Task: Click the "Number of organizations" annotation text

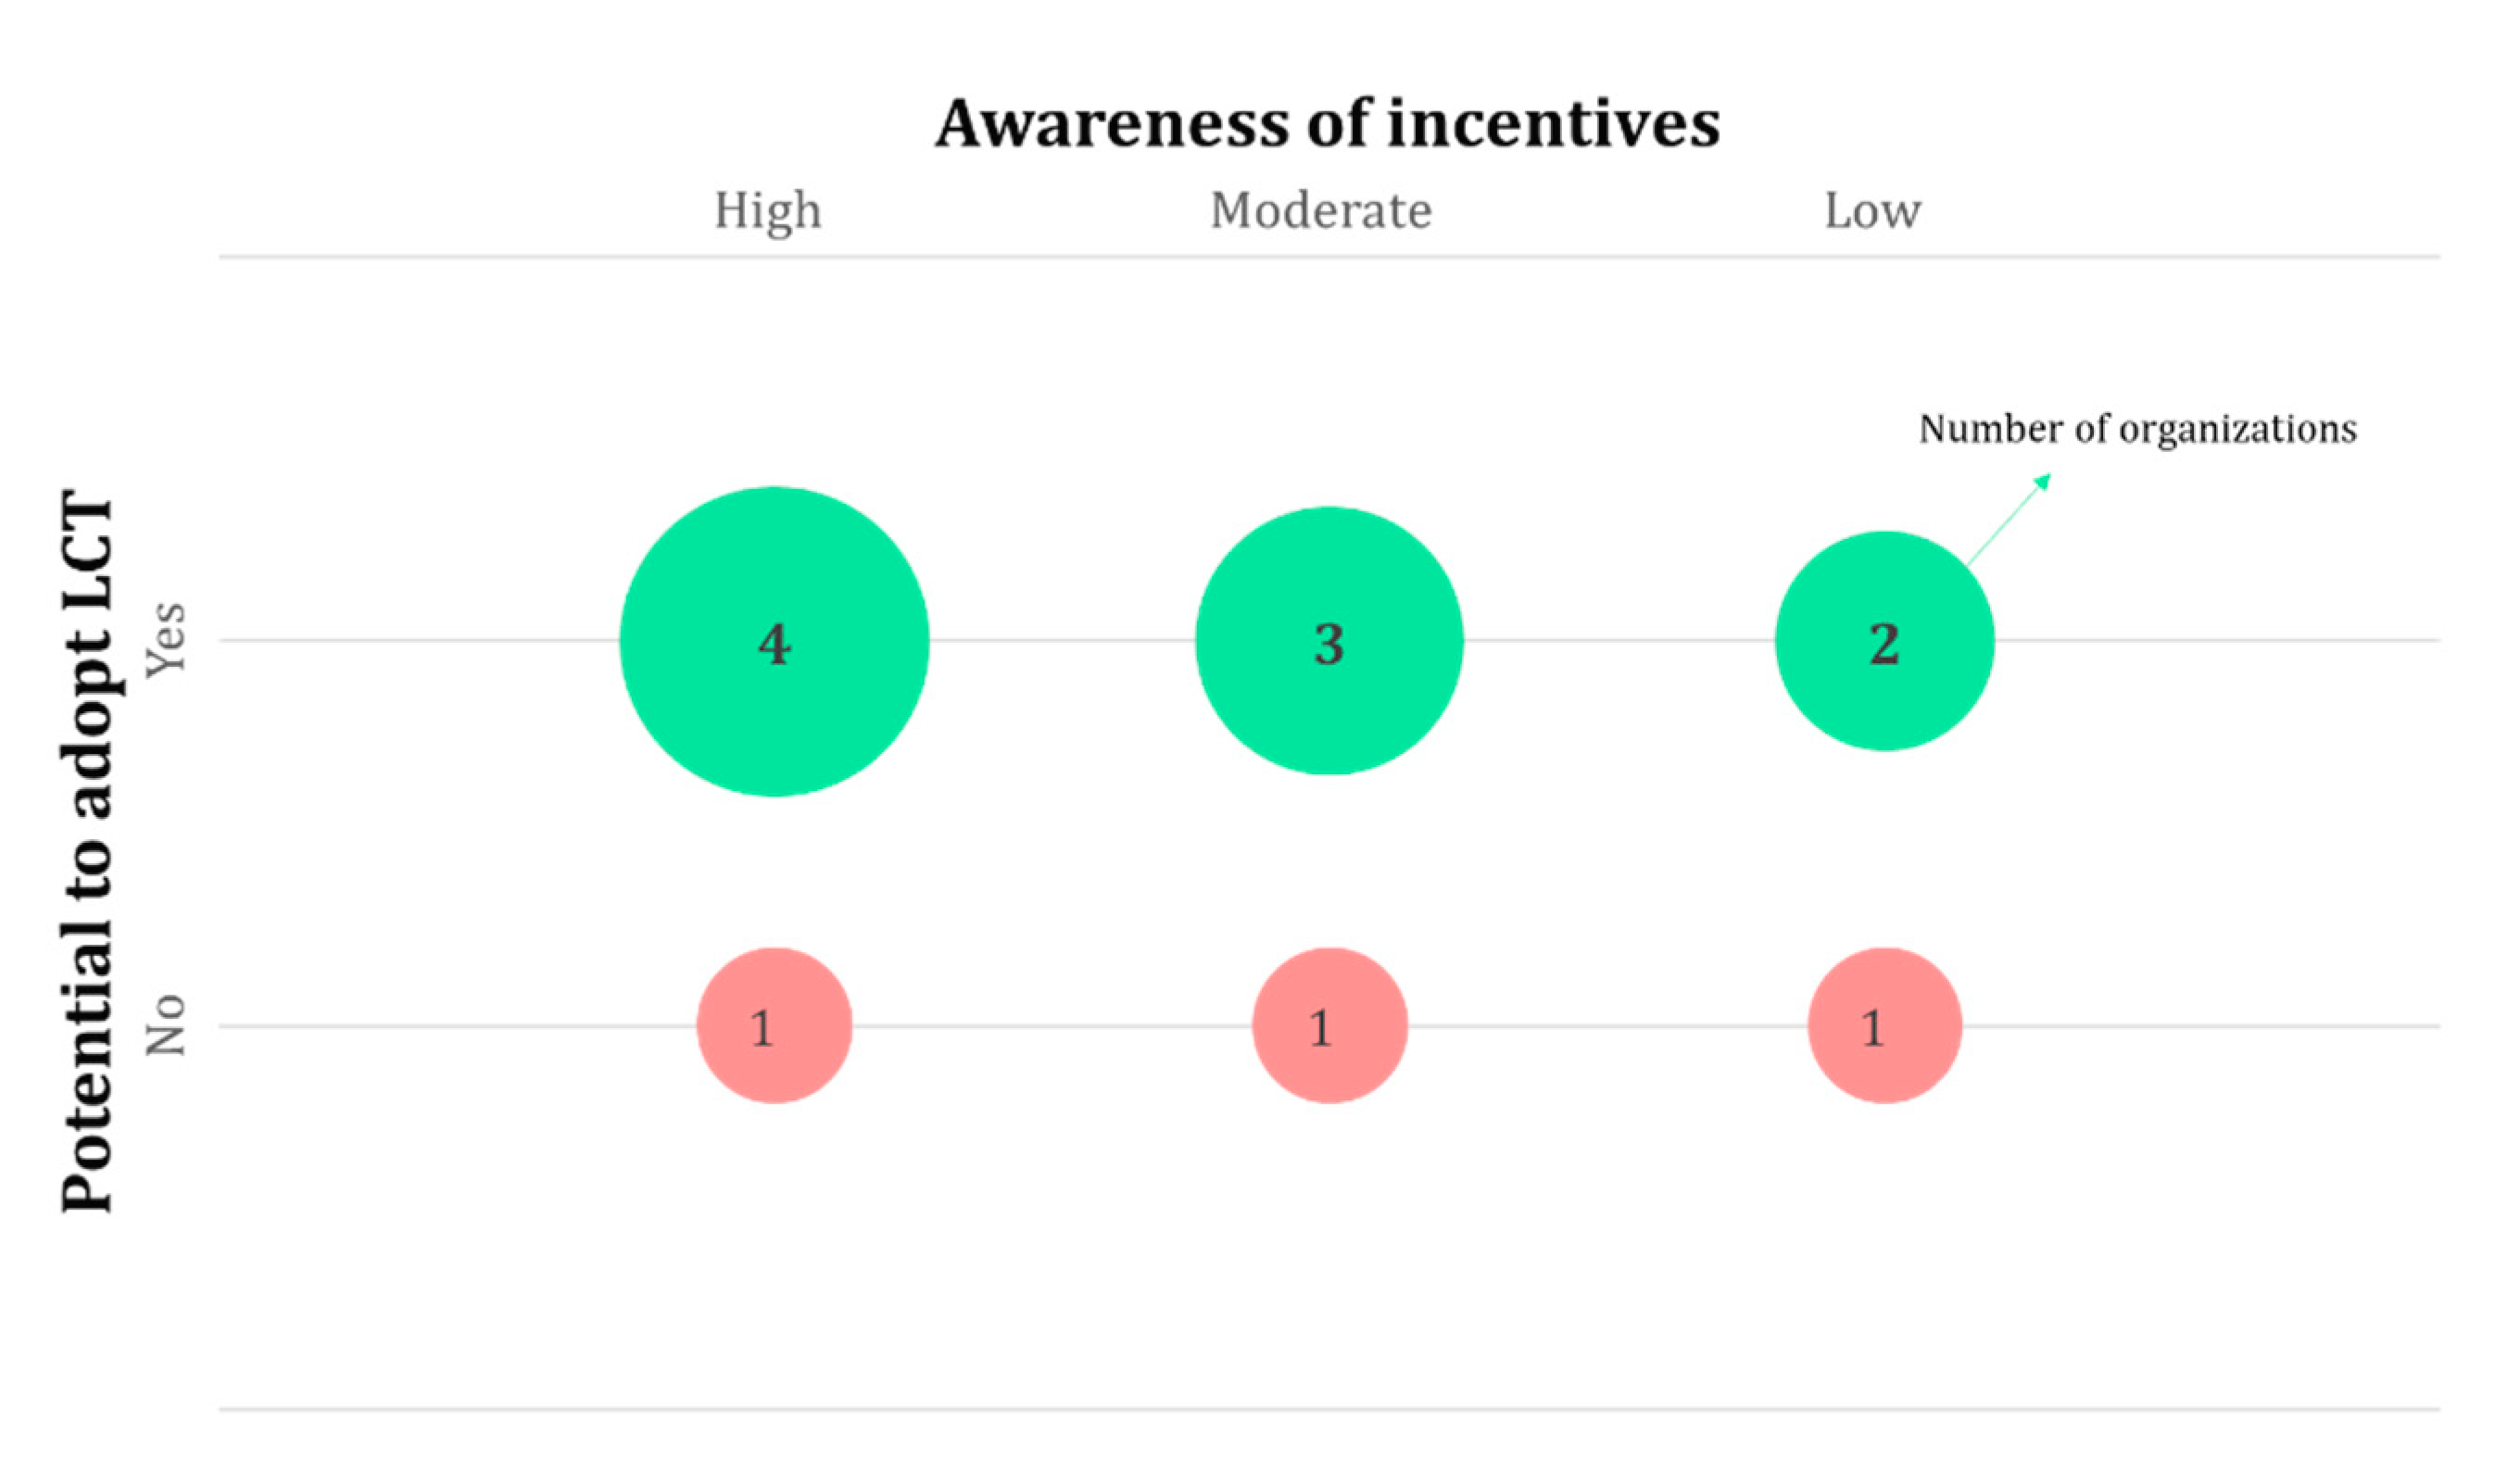Action: tap(2137, 430)
